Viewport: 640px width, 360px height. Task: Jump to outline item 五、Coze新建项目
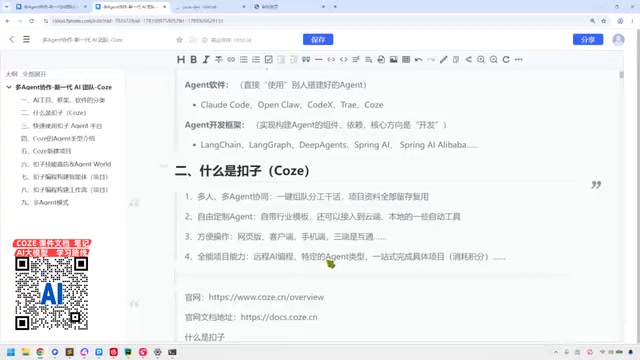tap(46, 151)
